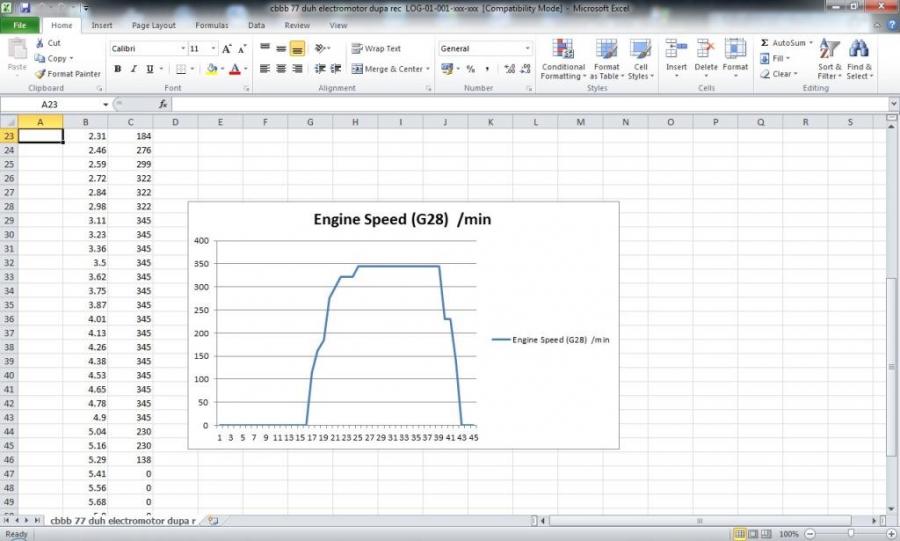This screenshot has width=900, height=541.
Task: Open the Formulas ribbon tab
Action: pos(211,25)
